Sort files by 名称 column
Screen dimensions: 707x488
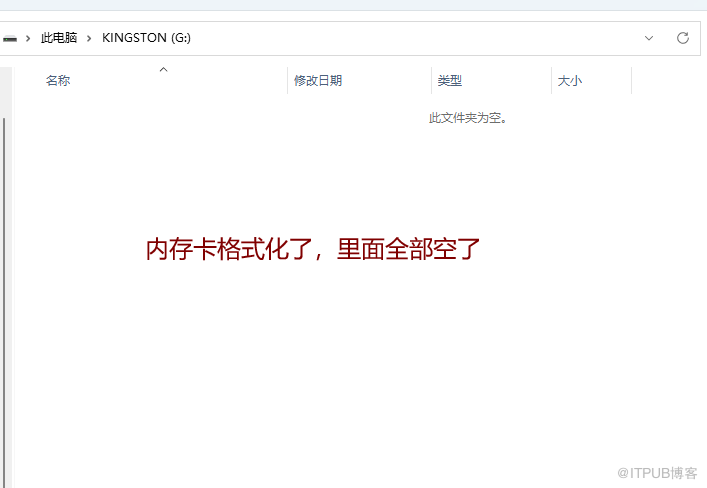58,81
